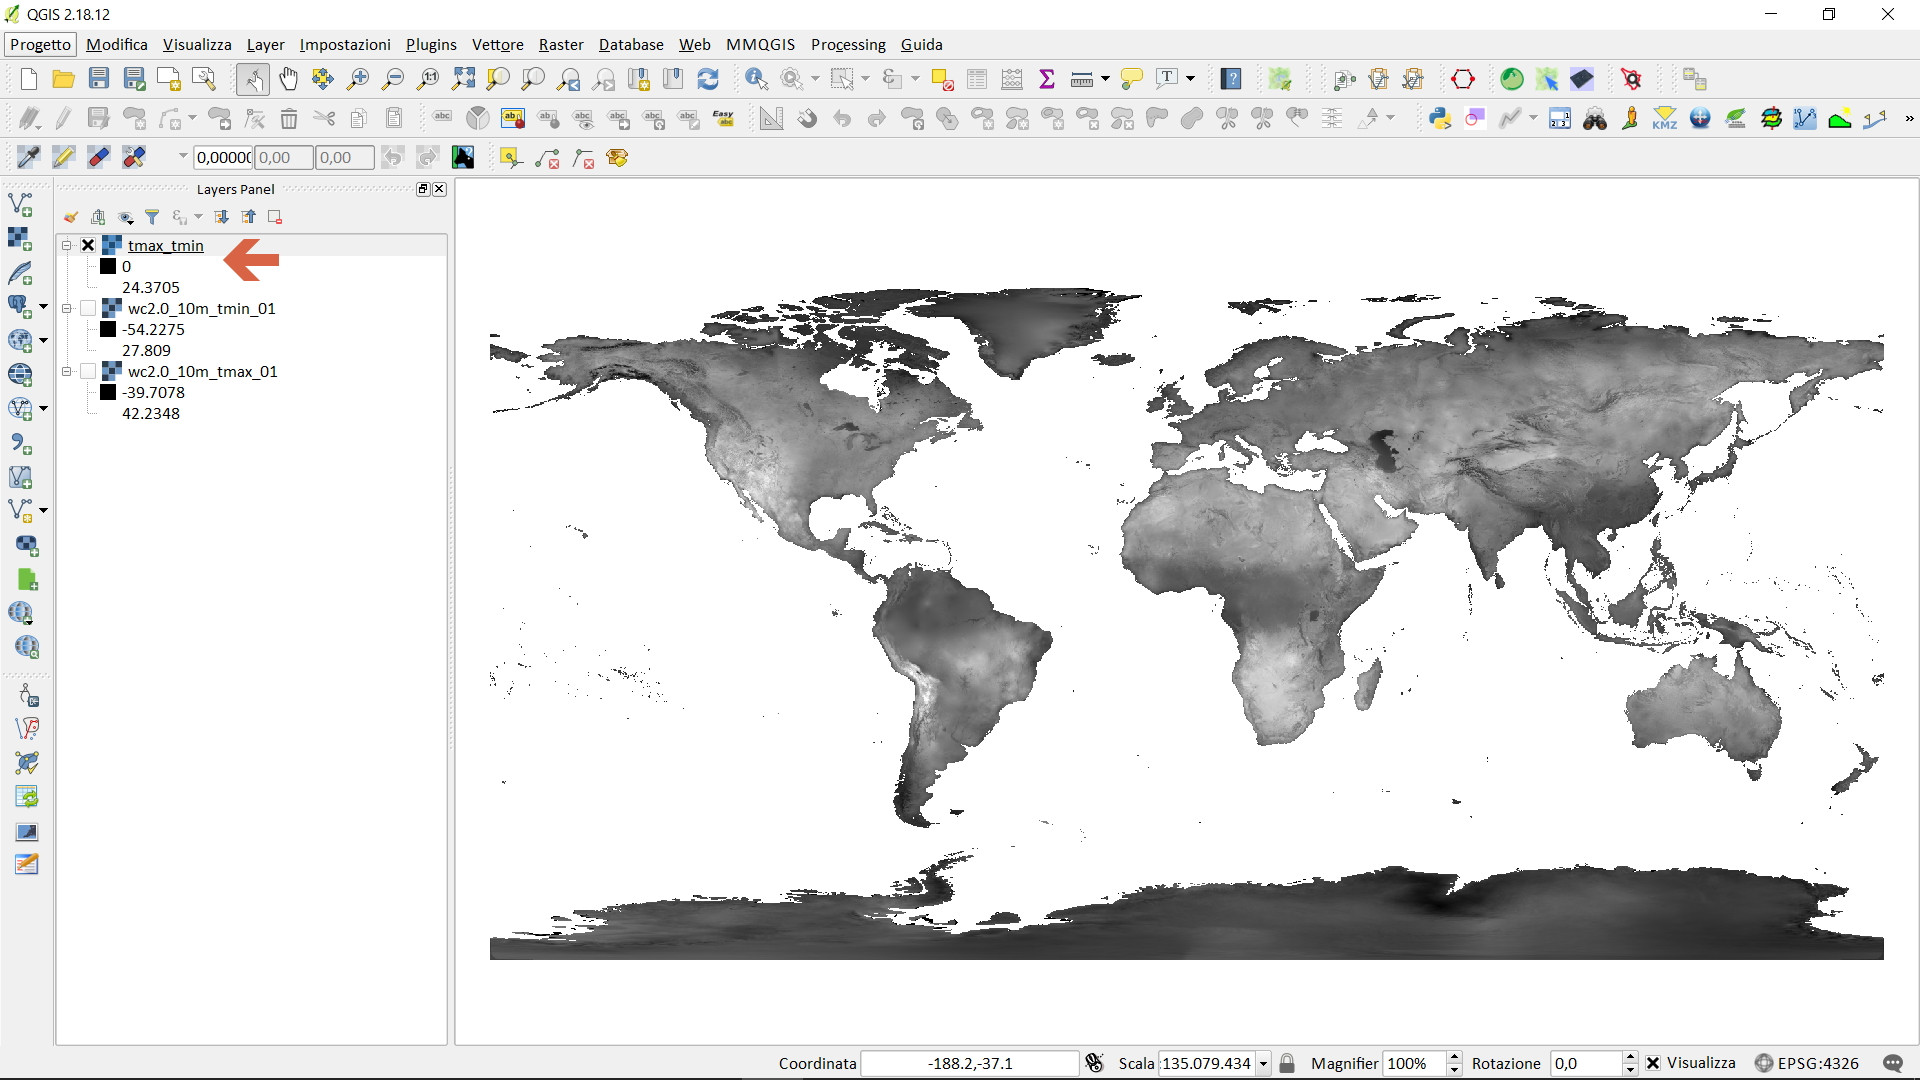This screenshot has height=1080, width=1920.
Task: Expand the toolbar overflow chevron
Action: (x=1909, y=119)
